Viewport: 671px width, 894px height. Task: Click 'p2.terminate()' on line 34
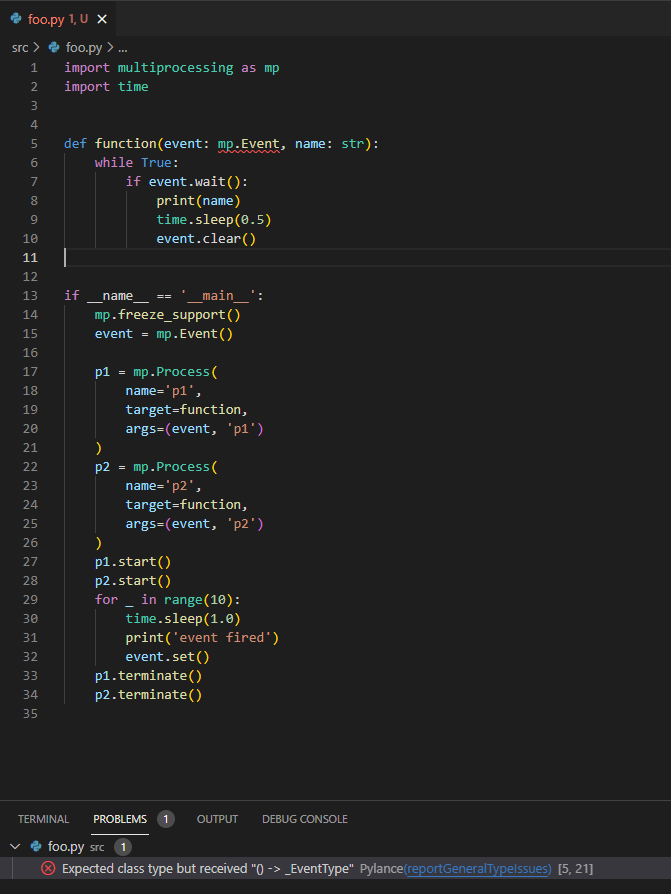[x=148, y=695]
